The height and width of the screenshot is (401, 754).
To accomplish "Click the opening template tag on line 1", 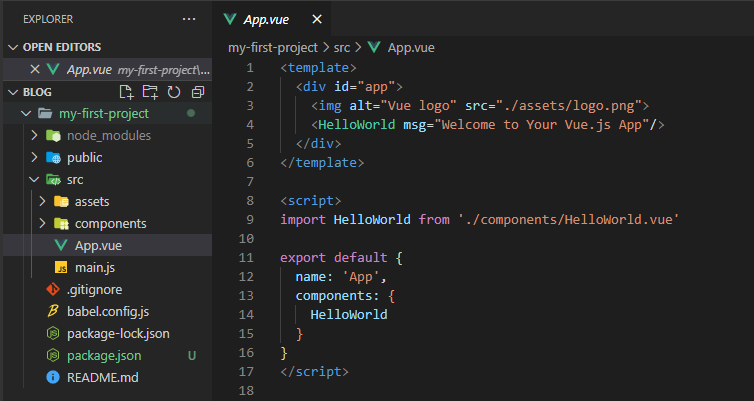I will pyautogui.click(x=318, y=68).
